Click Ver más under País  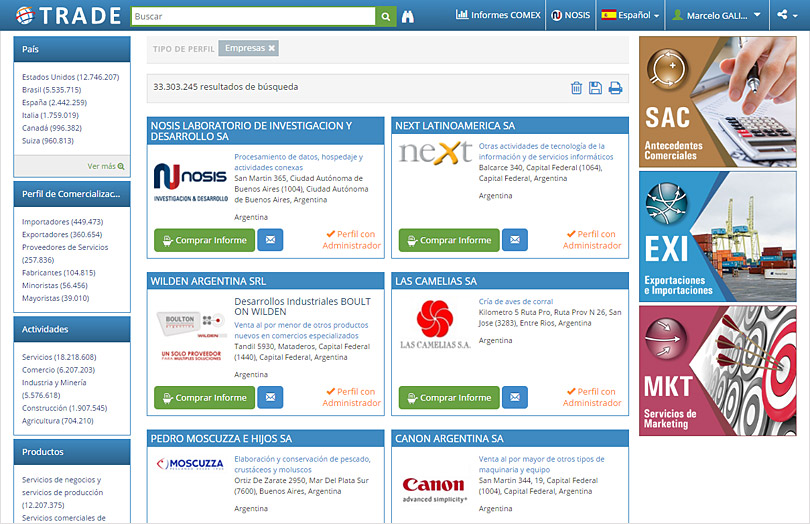[106, 166]
